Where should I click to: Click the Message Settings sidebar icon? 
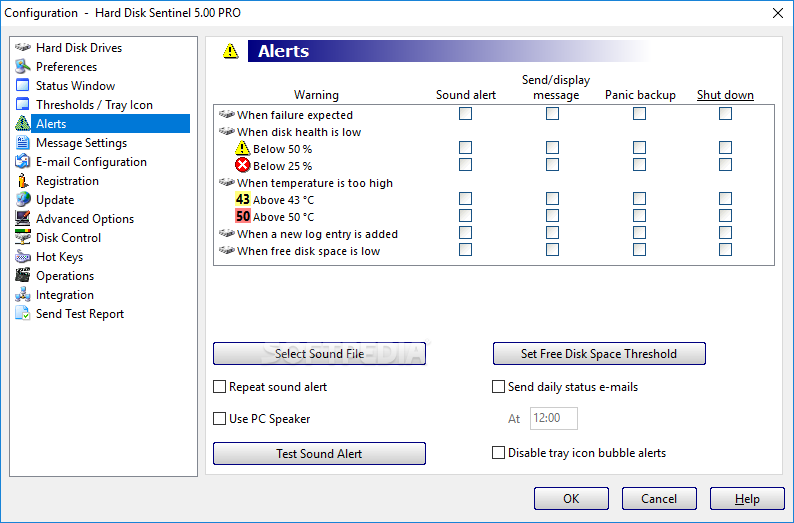(x=23, y=142)
